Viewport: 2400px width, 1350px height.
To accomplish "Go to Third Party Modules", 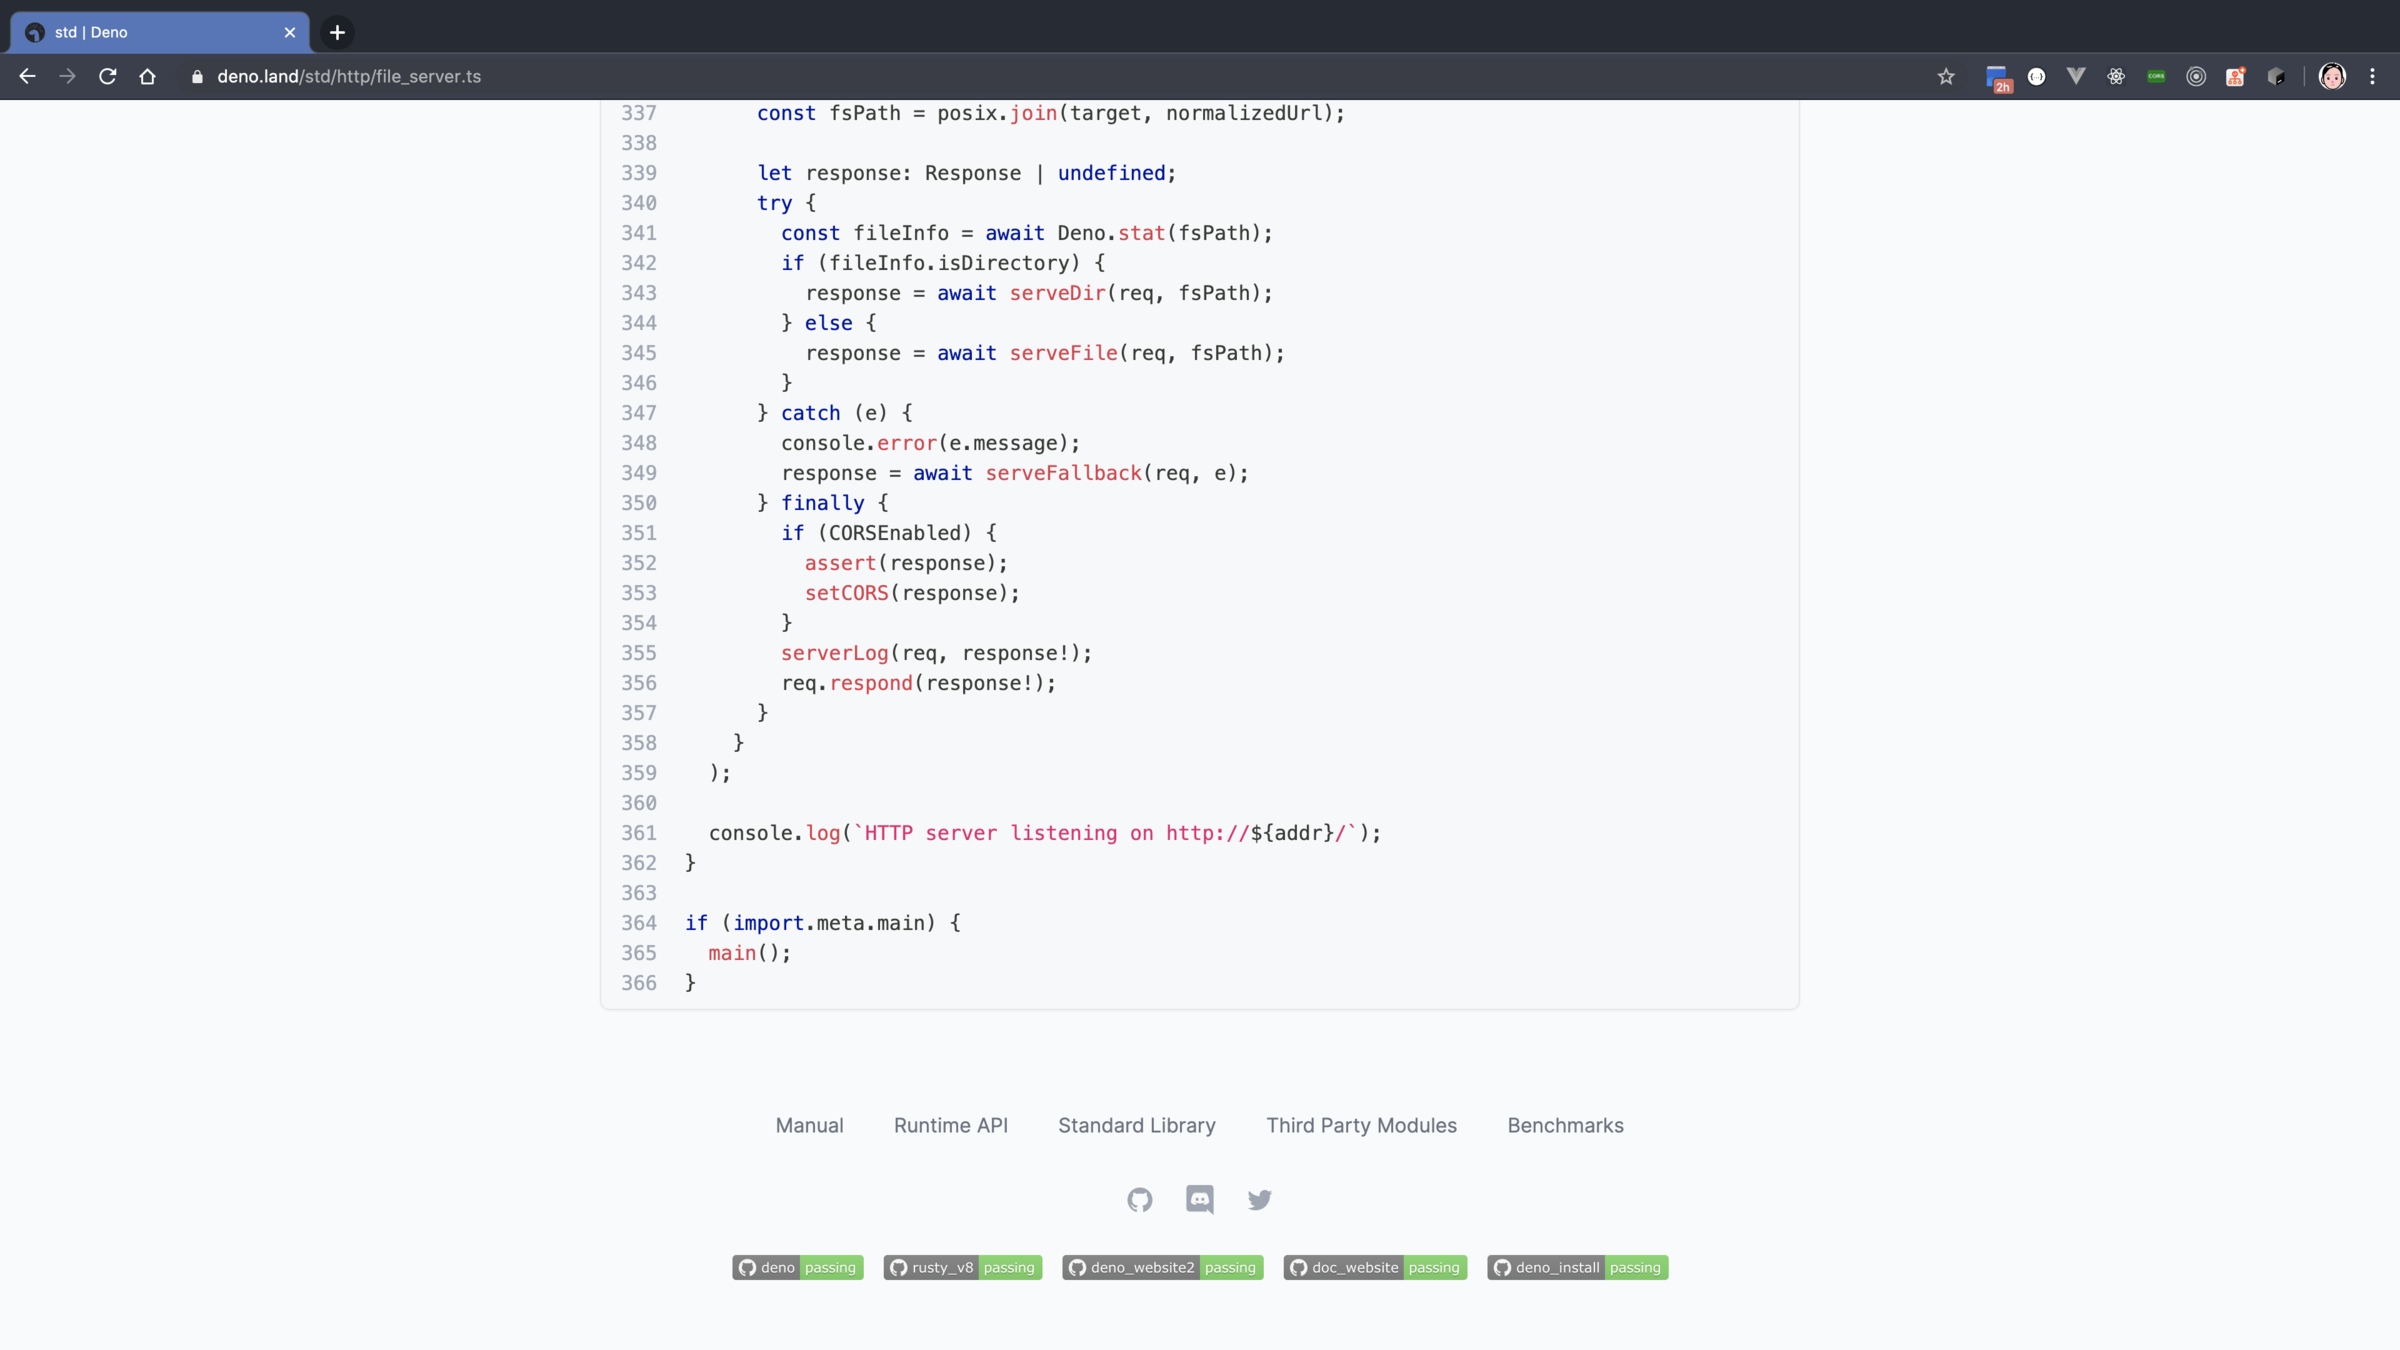I will coord(1361,1125).
